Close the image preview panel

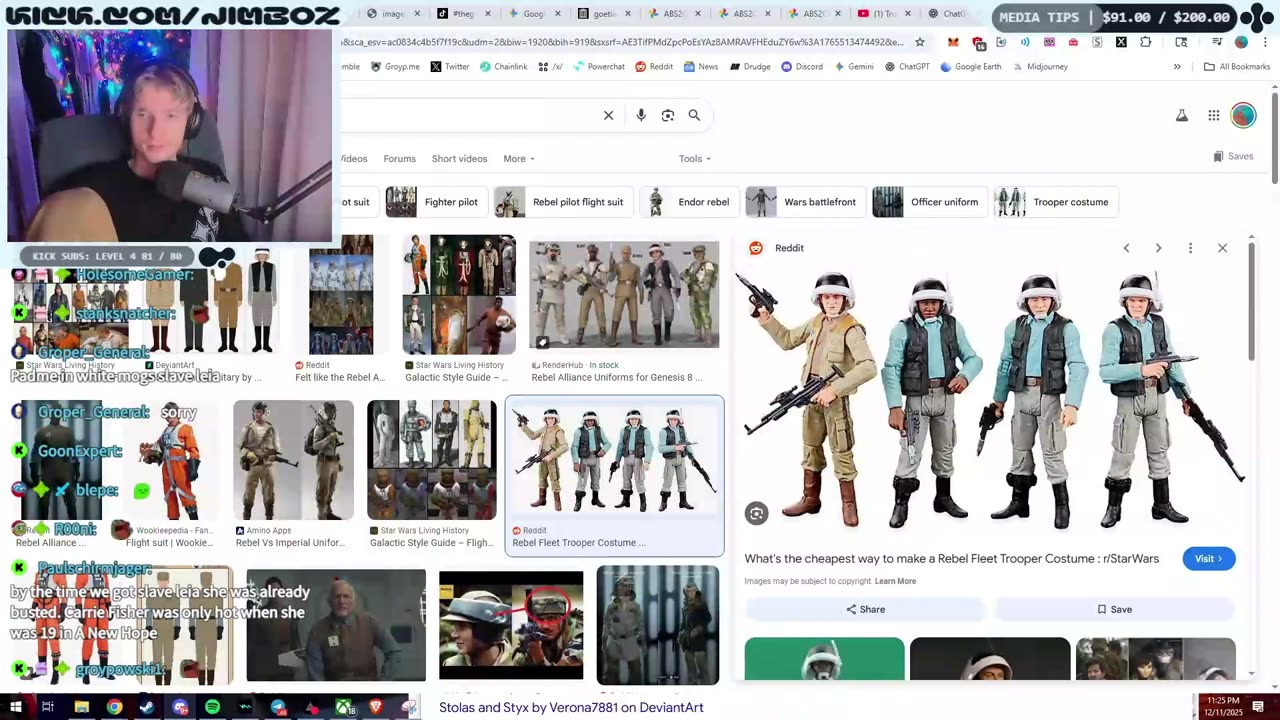click(1222, 248)
